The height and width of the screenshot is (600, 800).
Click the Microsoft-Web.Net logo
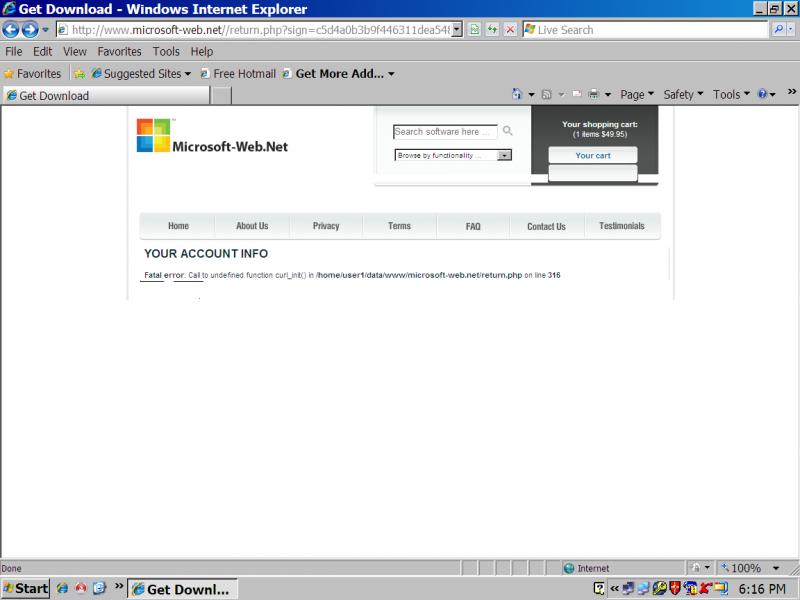(x=212, y=136)
